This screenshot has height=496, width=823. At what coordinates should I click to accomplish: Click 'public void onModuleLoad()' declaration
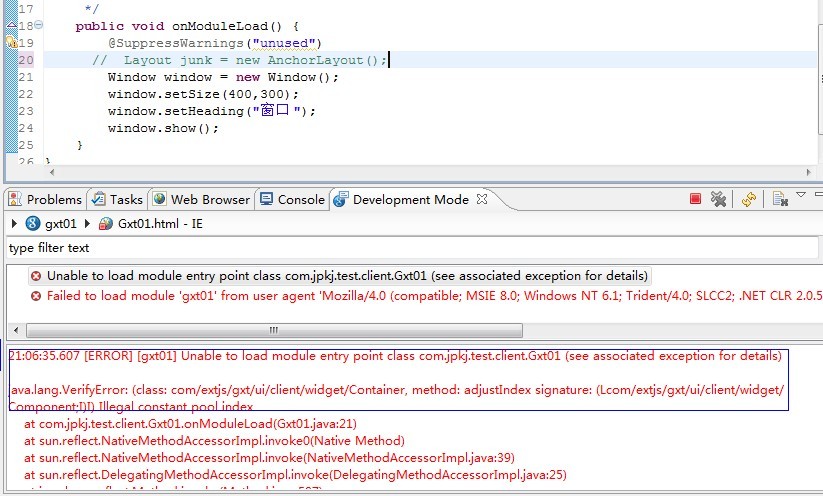[x=187, y=26]
